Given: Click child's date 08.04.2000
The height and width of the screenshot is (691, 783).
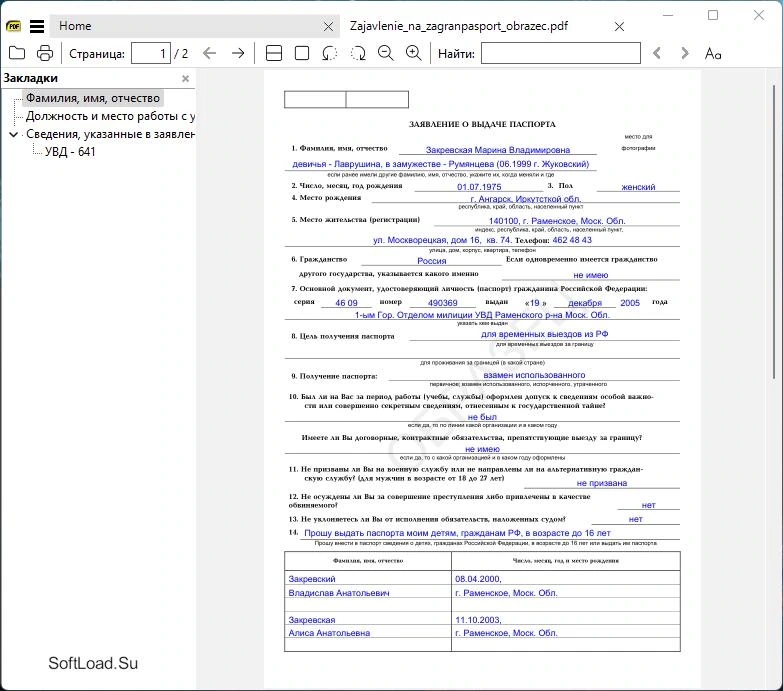Looking at the screenshot, I should 478,579.
